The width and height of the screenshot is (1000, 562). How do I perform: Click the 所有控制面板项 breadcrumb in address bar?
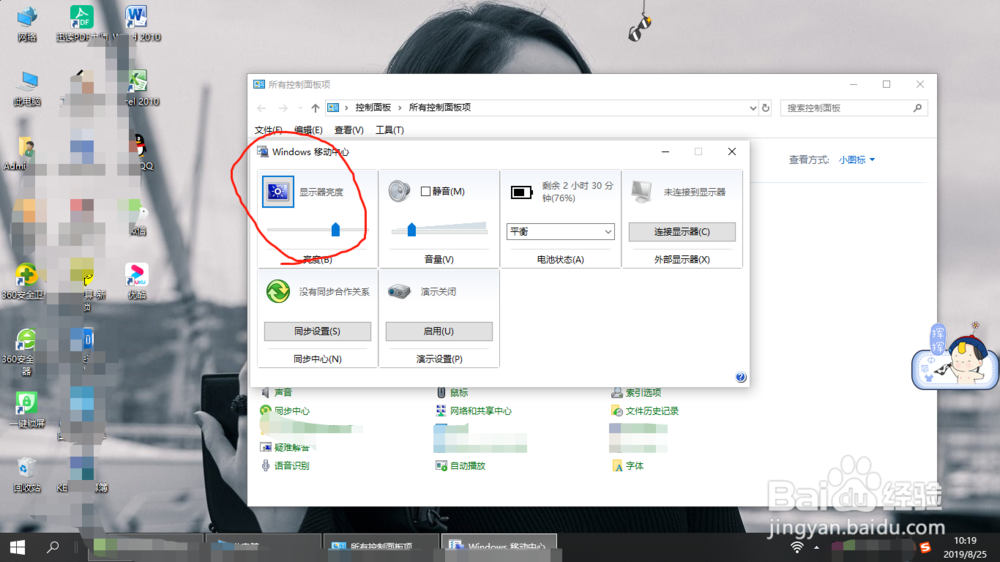439,108
